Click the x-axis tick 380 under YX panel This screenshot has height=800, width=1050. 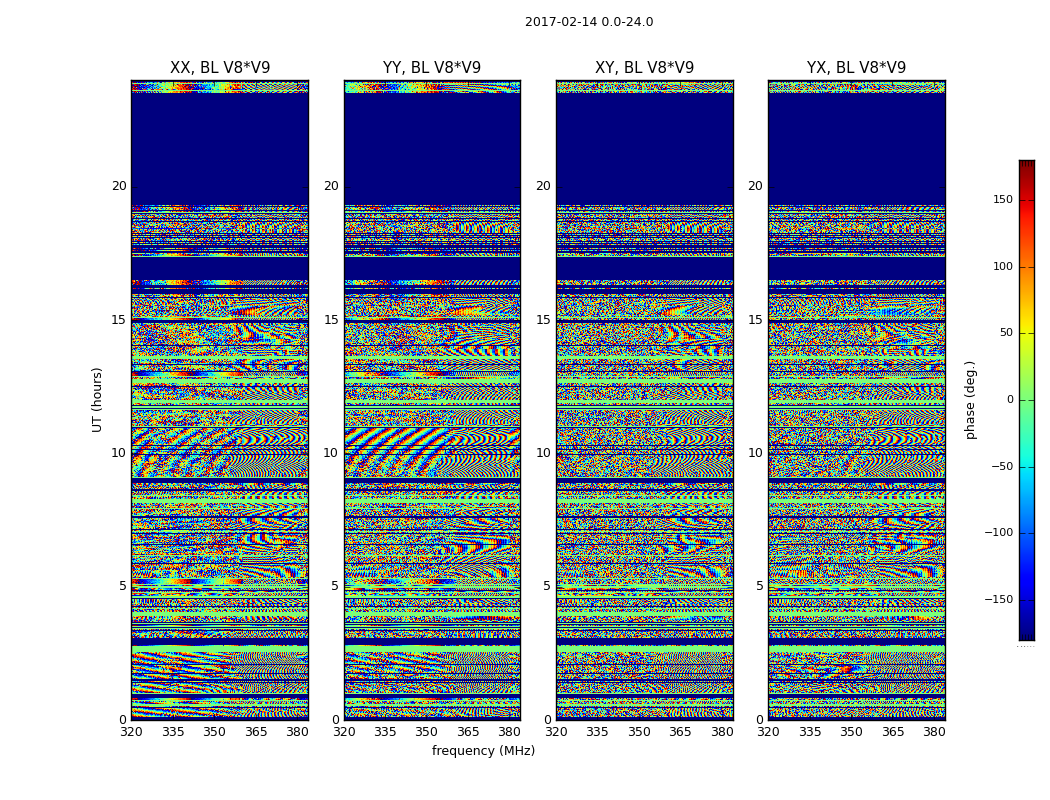[x=934, y=732]
